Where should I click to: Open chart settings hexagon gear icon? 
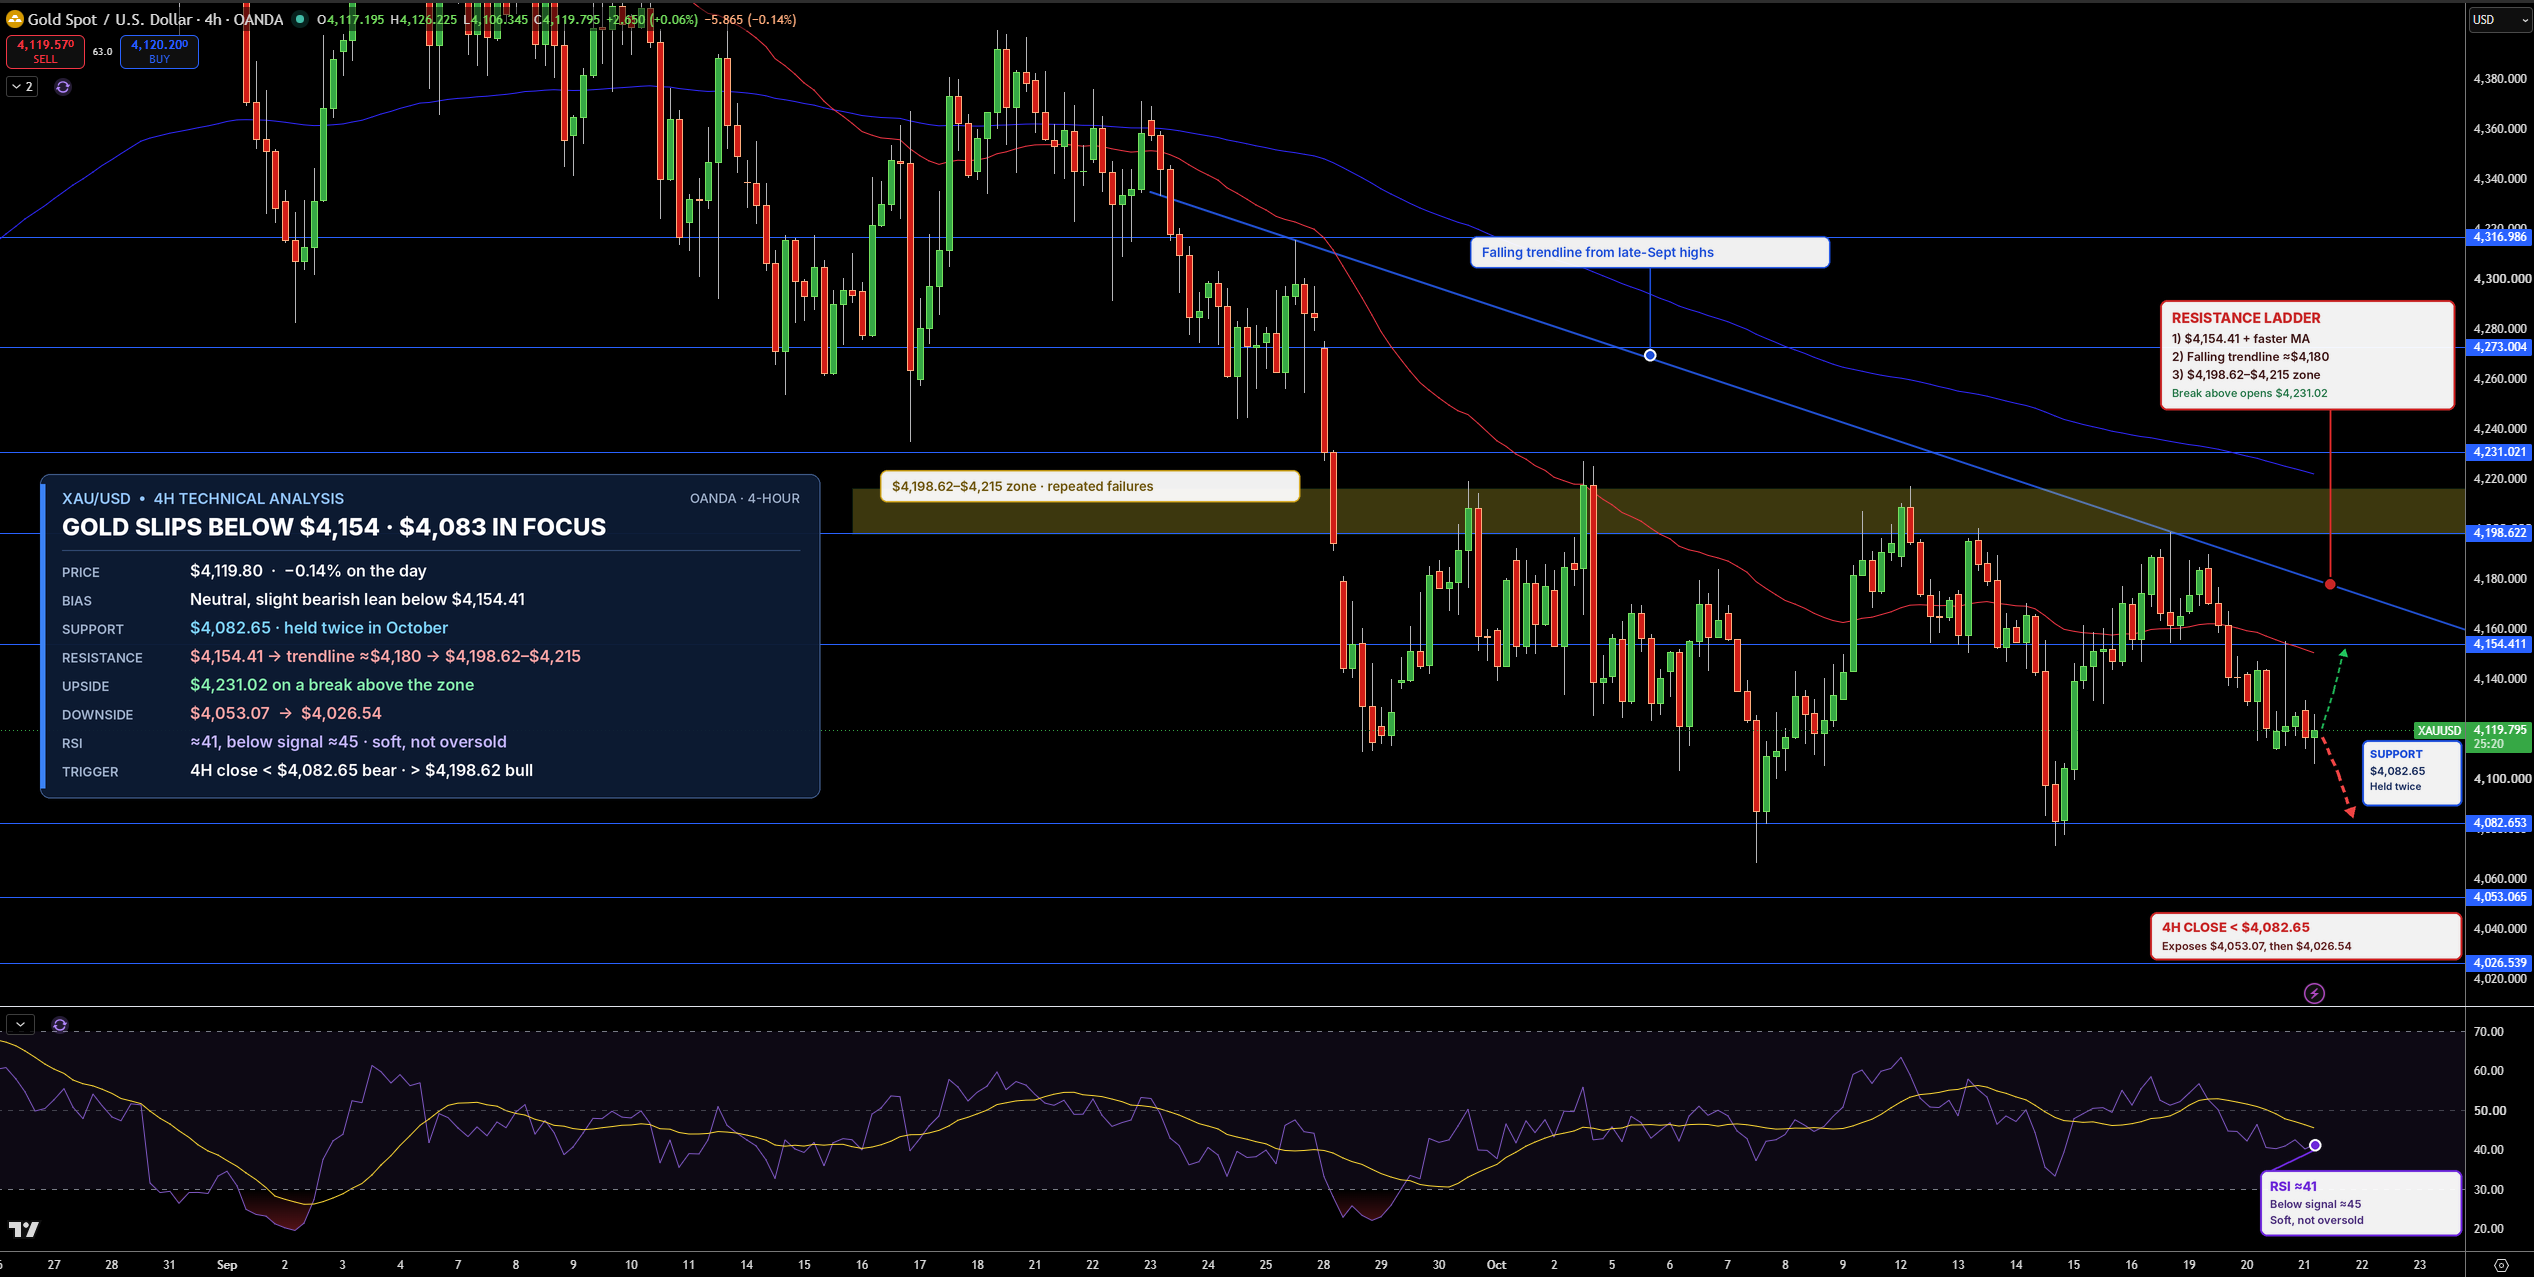coord(2501,1264)
